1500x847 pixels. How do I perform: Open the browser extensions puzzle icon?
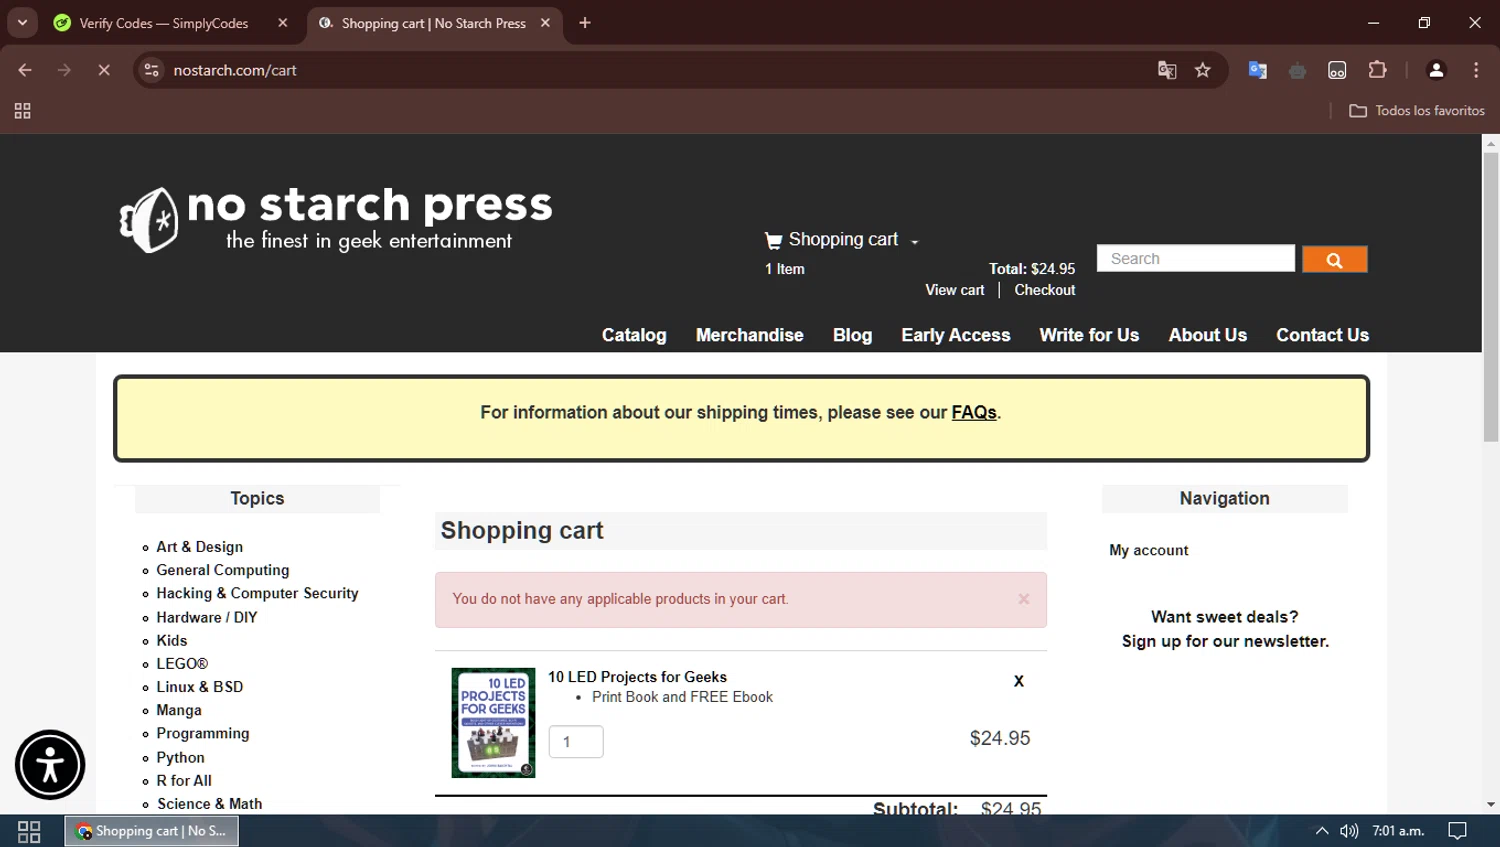[1377, 70]
